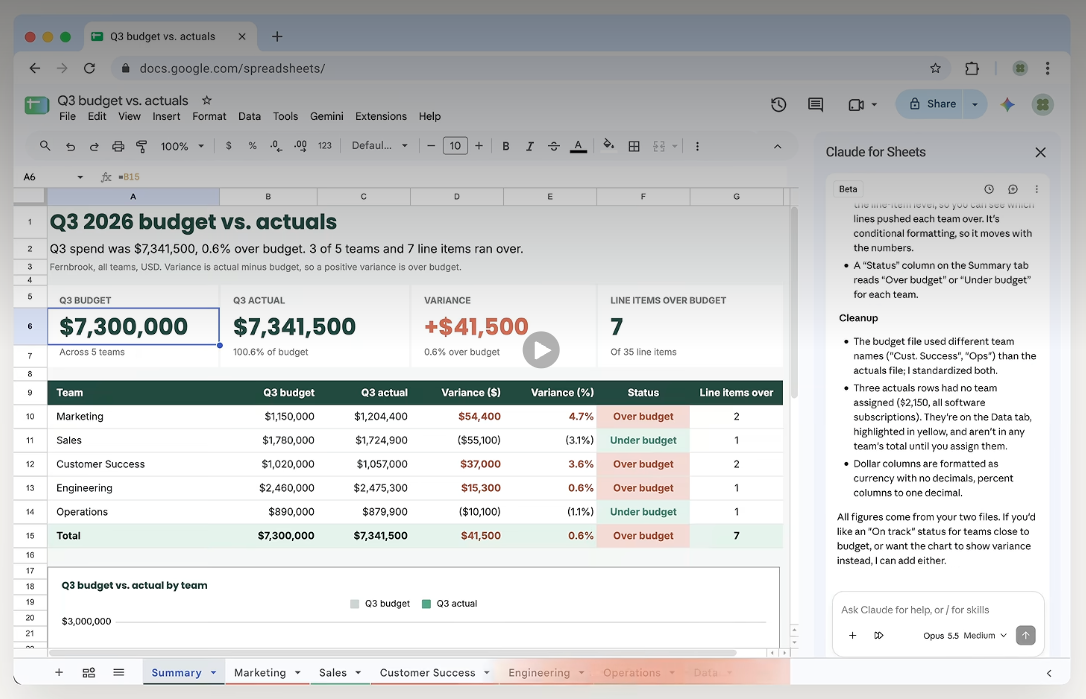Image resolution: width=1086 pixels, height=699 pixels.
Task: Open the Gemini menu
Action: coord(326,116)
